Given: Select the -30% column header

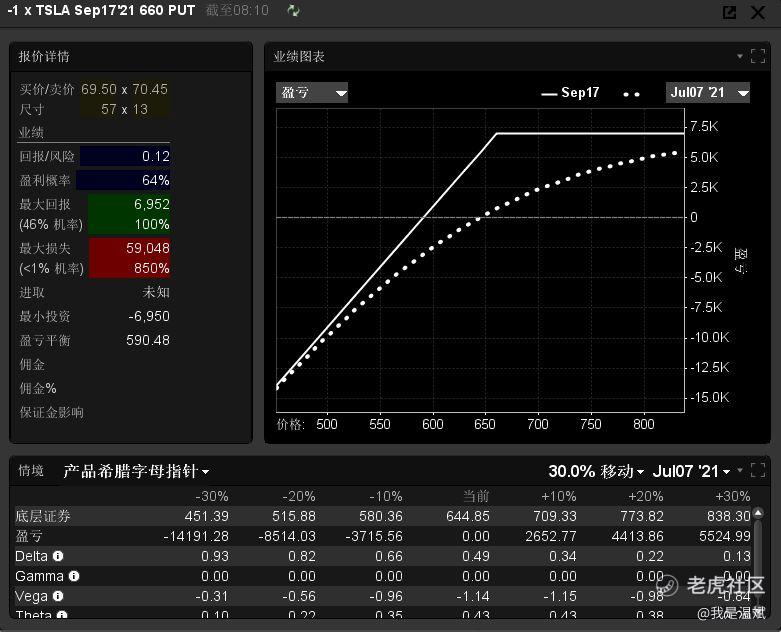Looking at the screenshot, I should [212, 496].
